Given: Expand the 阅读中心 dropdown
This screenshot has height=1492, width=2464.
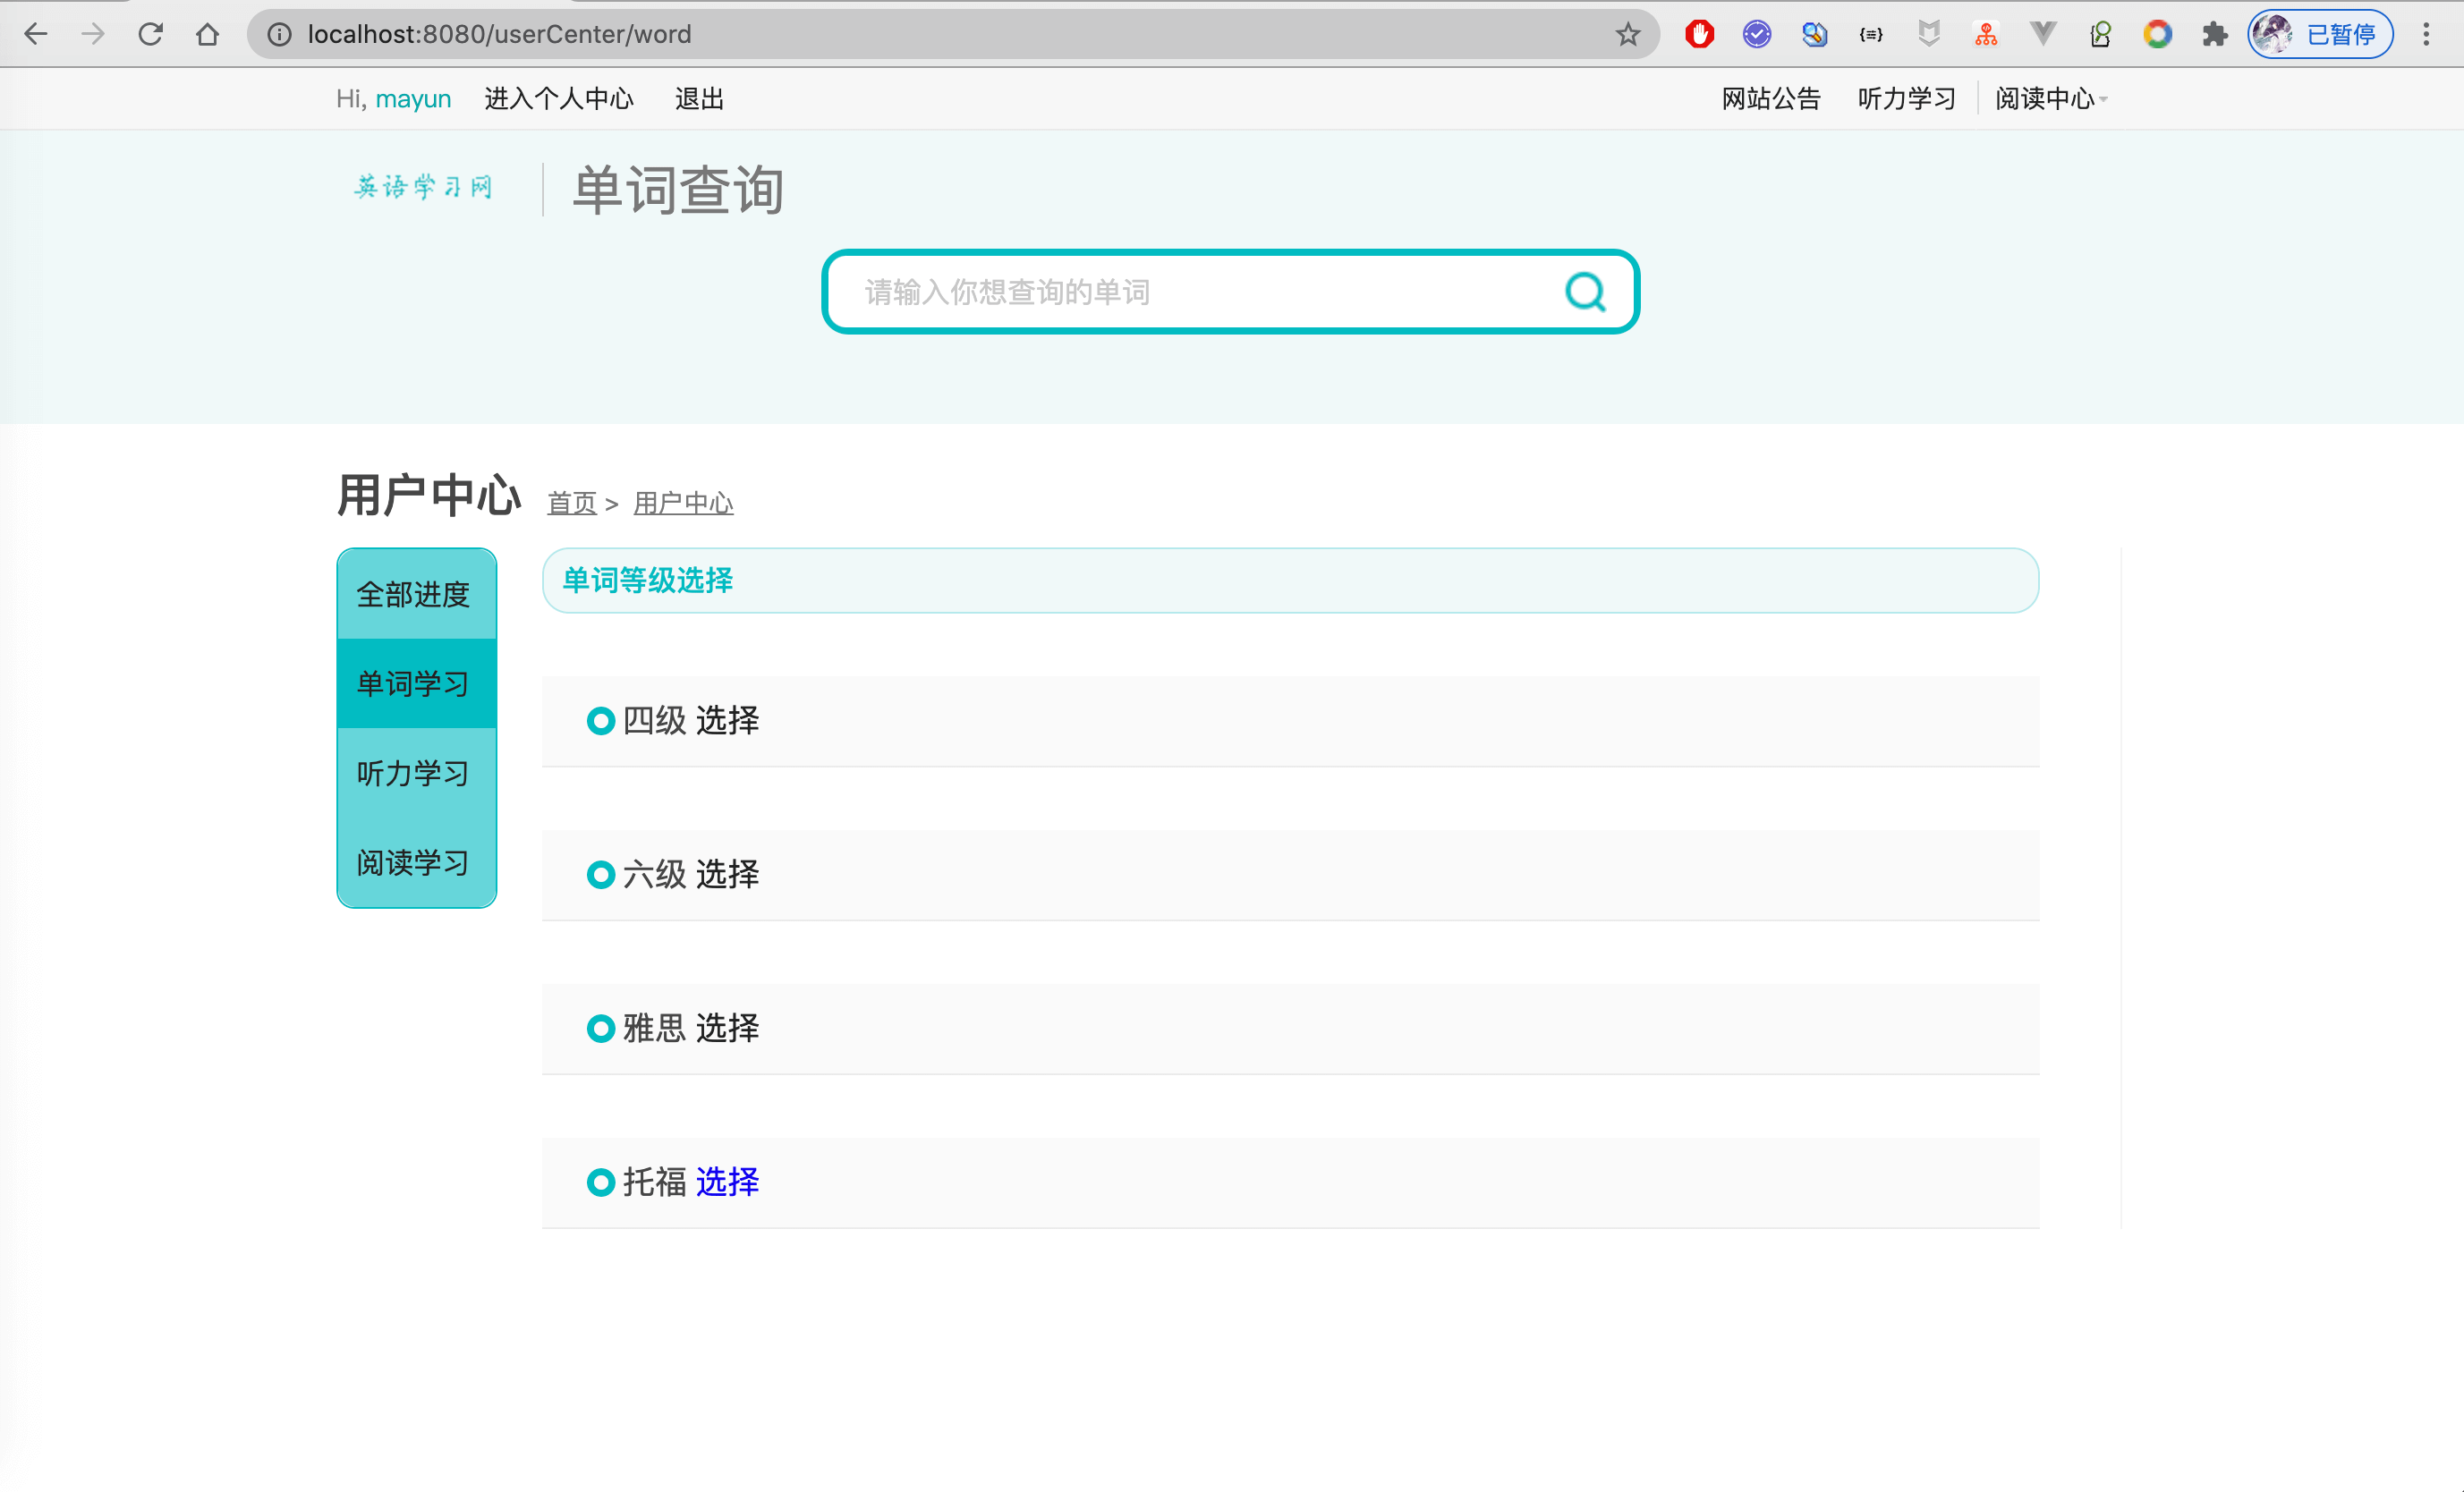Looking at the screenshot, I should coord(2050,99).
